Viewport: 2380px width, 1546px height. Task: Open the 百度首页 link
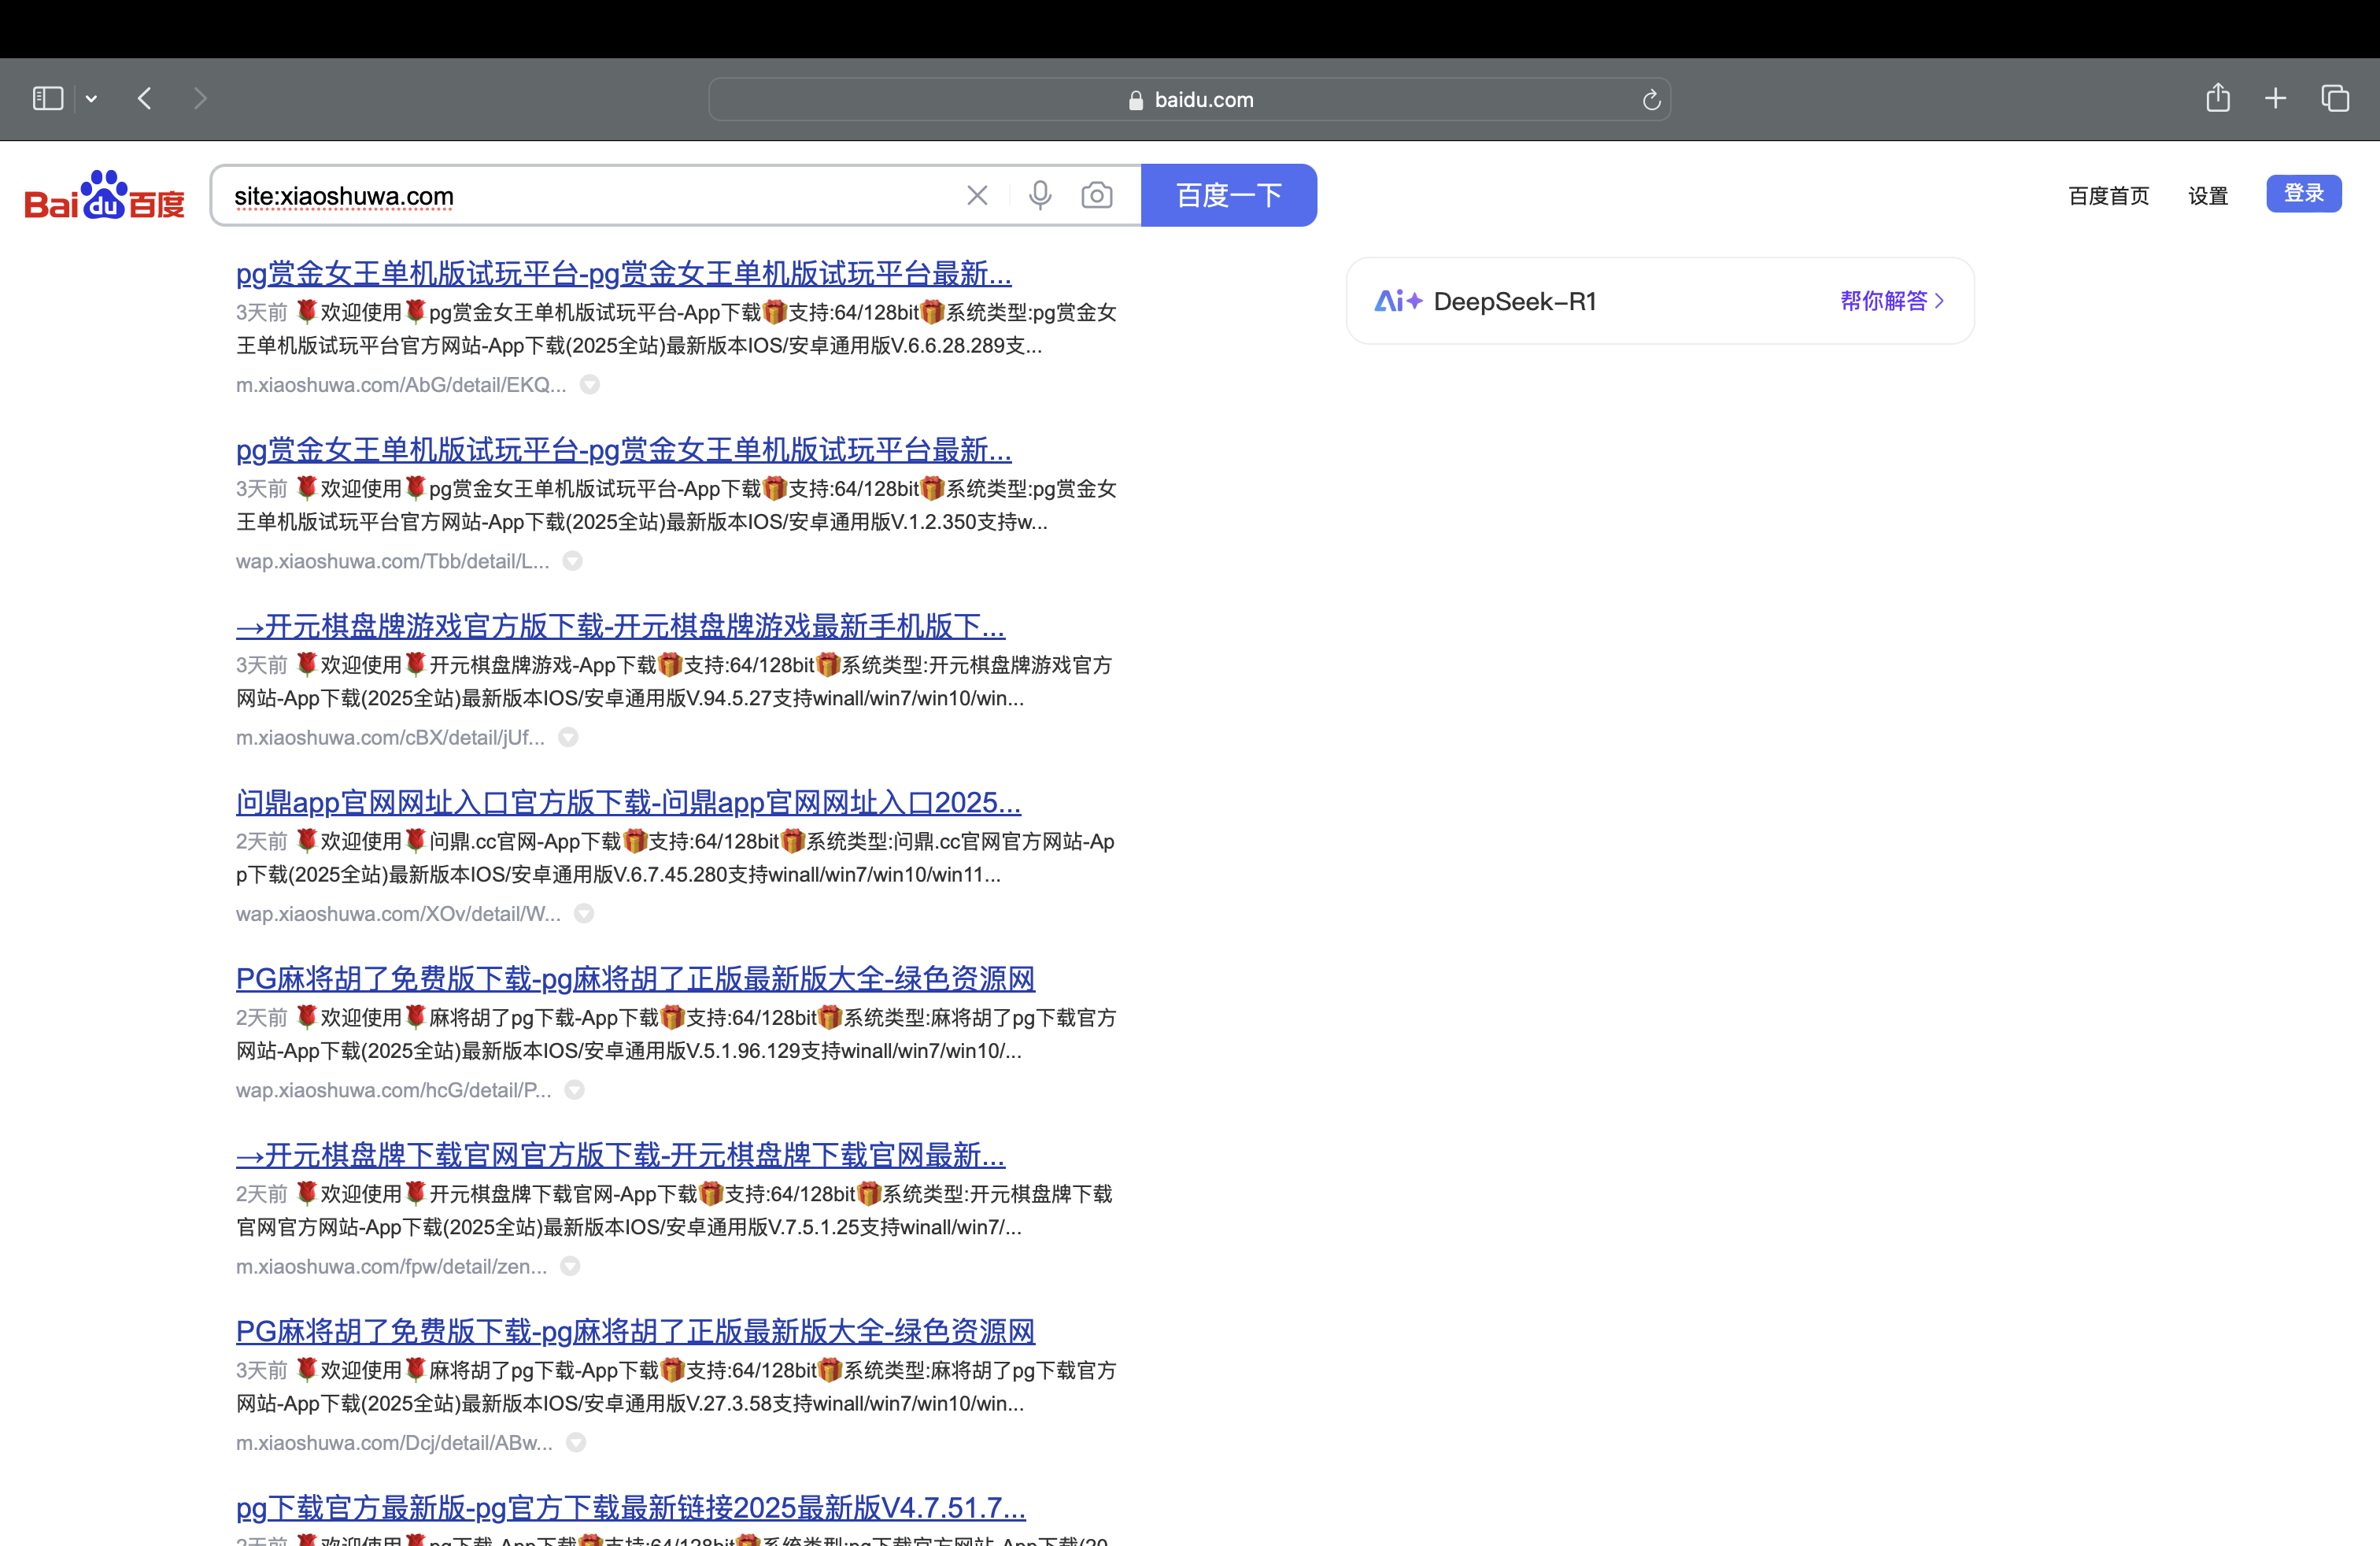click(2108, 195)
